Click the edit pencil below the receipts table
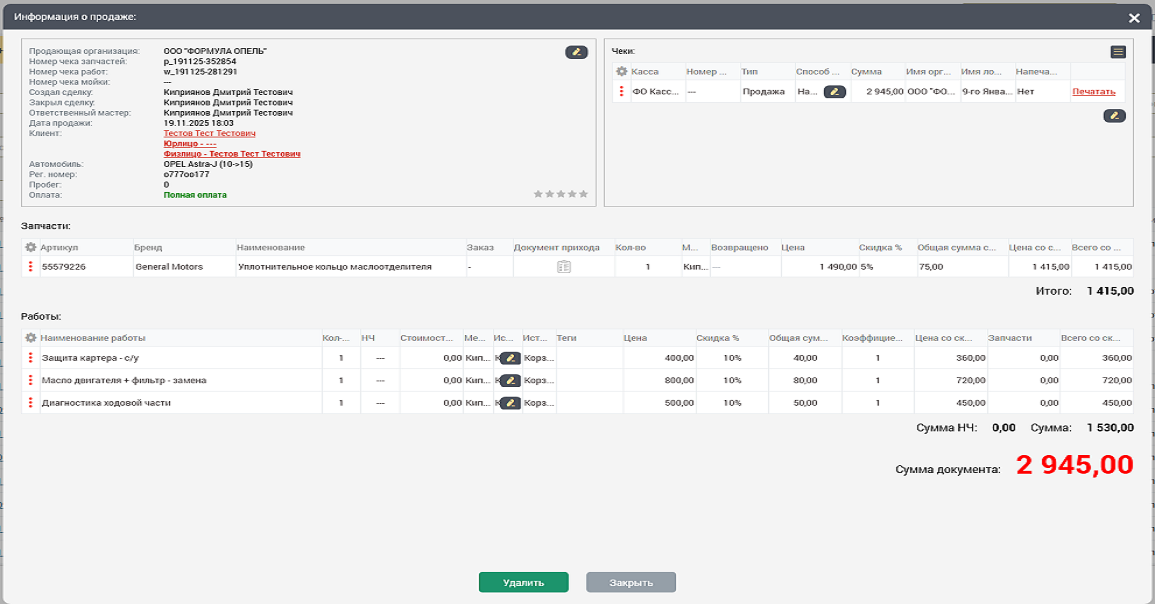 click(x=1114, y=116)
